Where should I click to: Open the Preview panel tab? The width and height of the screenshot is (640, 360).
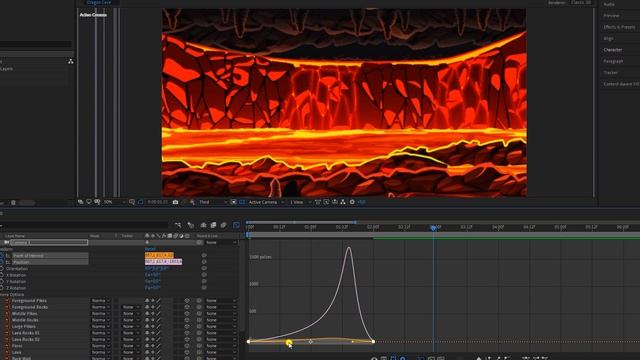(611, 16)
